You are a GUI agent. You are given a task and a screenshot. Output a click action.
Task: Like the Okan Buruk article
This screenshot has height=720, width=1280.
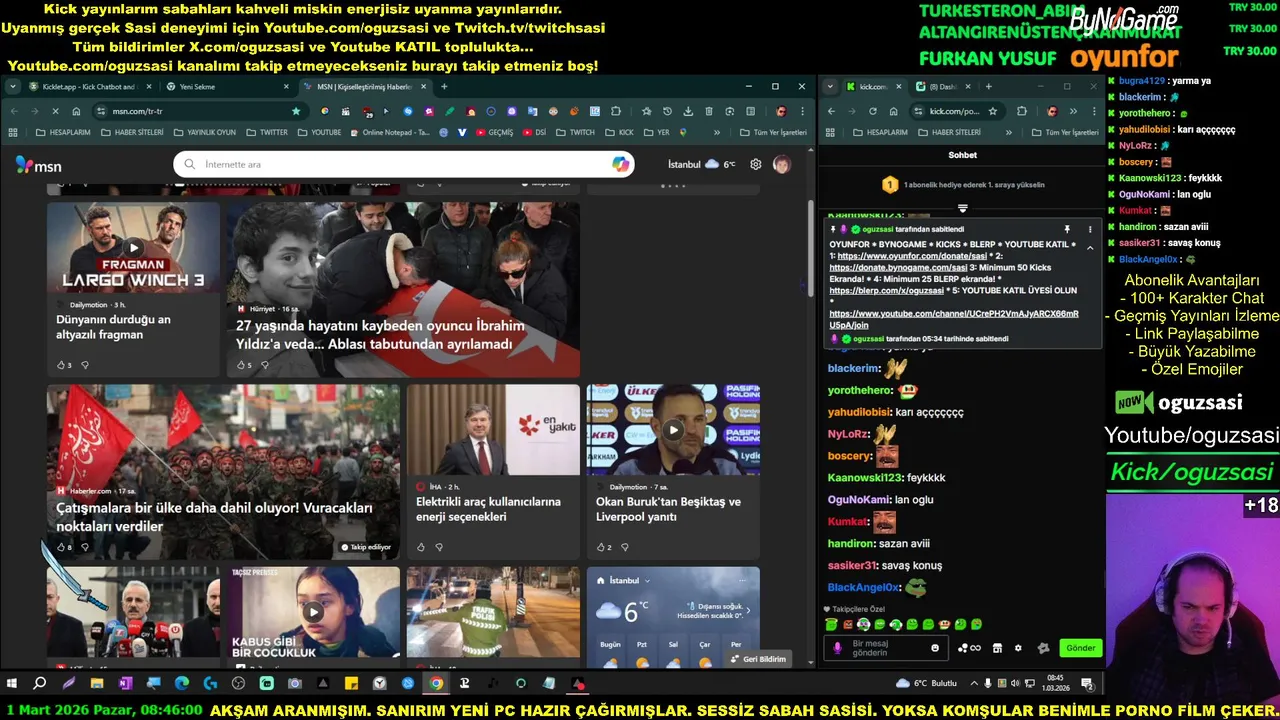pos(601,547)
